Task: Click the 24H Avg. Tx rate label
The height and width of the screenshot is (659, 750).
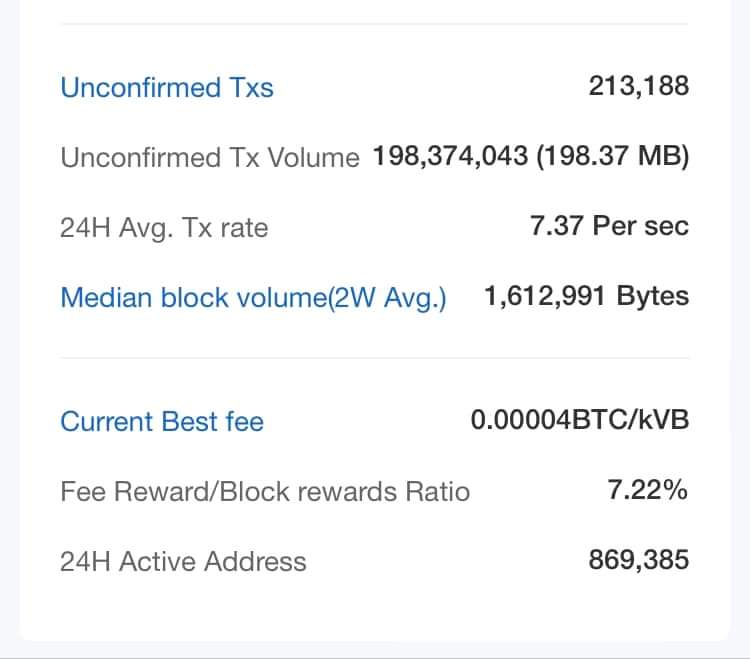Action: pos(164,228)
